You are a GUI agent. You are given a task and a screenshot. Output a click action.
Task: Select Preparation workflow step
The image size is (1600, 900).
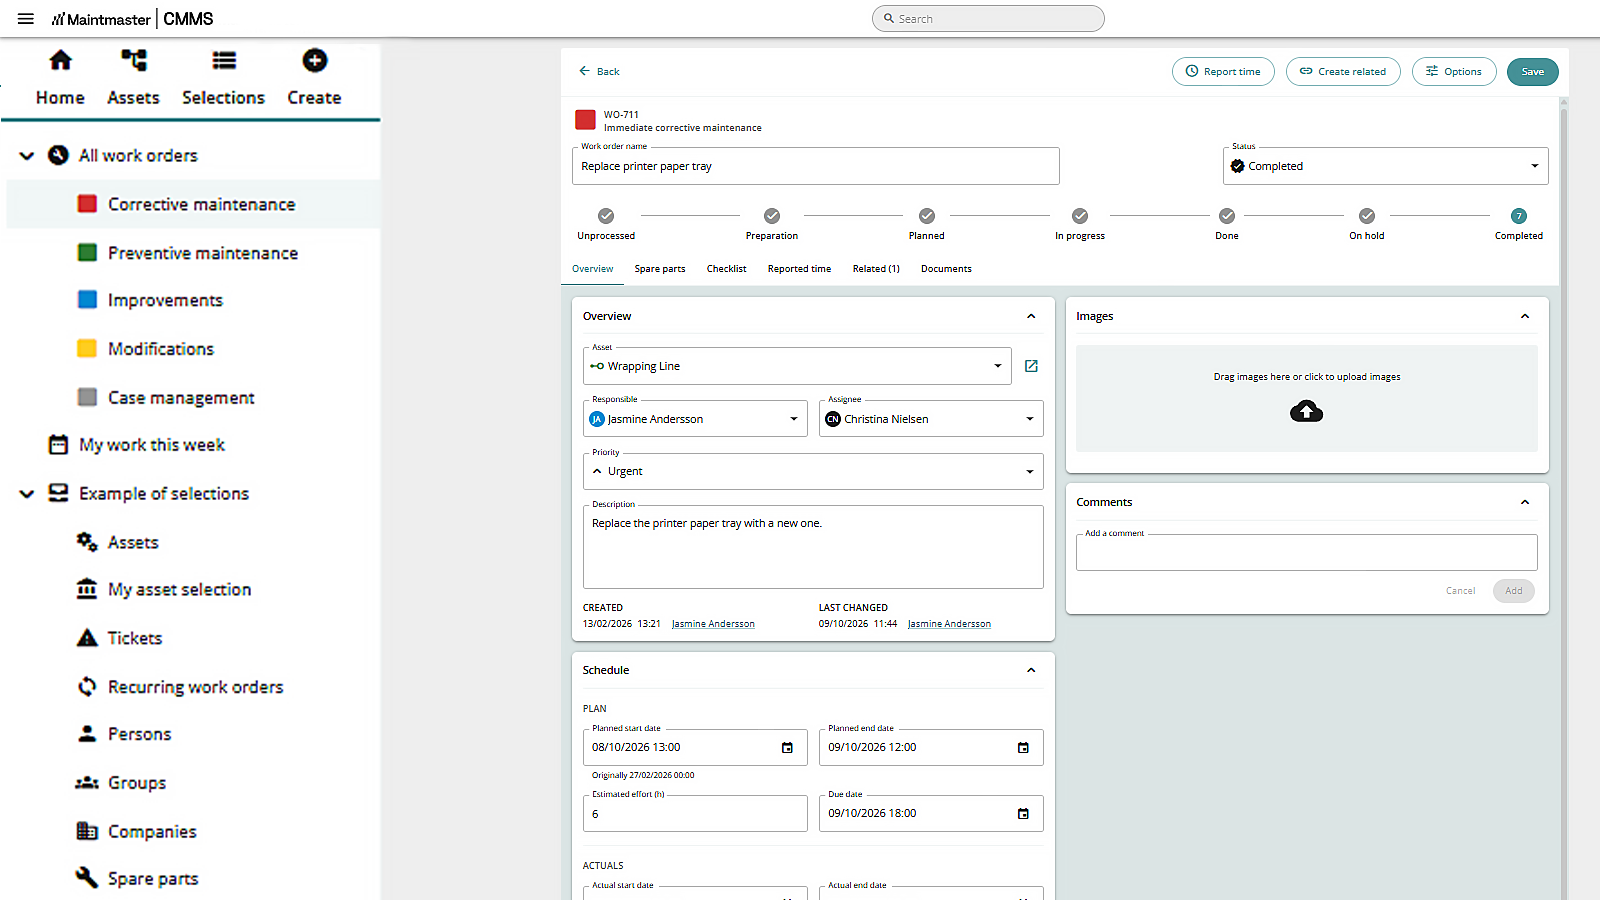pyautogui.click(x=772, y=225)
